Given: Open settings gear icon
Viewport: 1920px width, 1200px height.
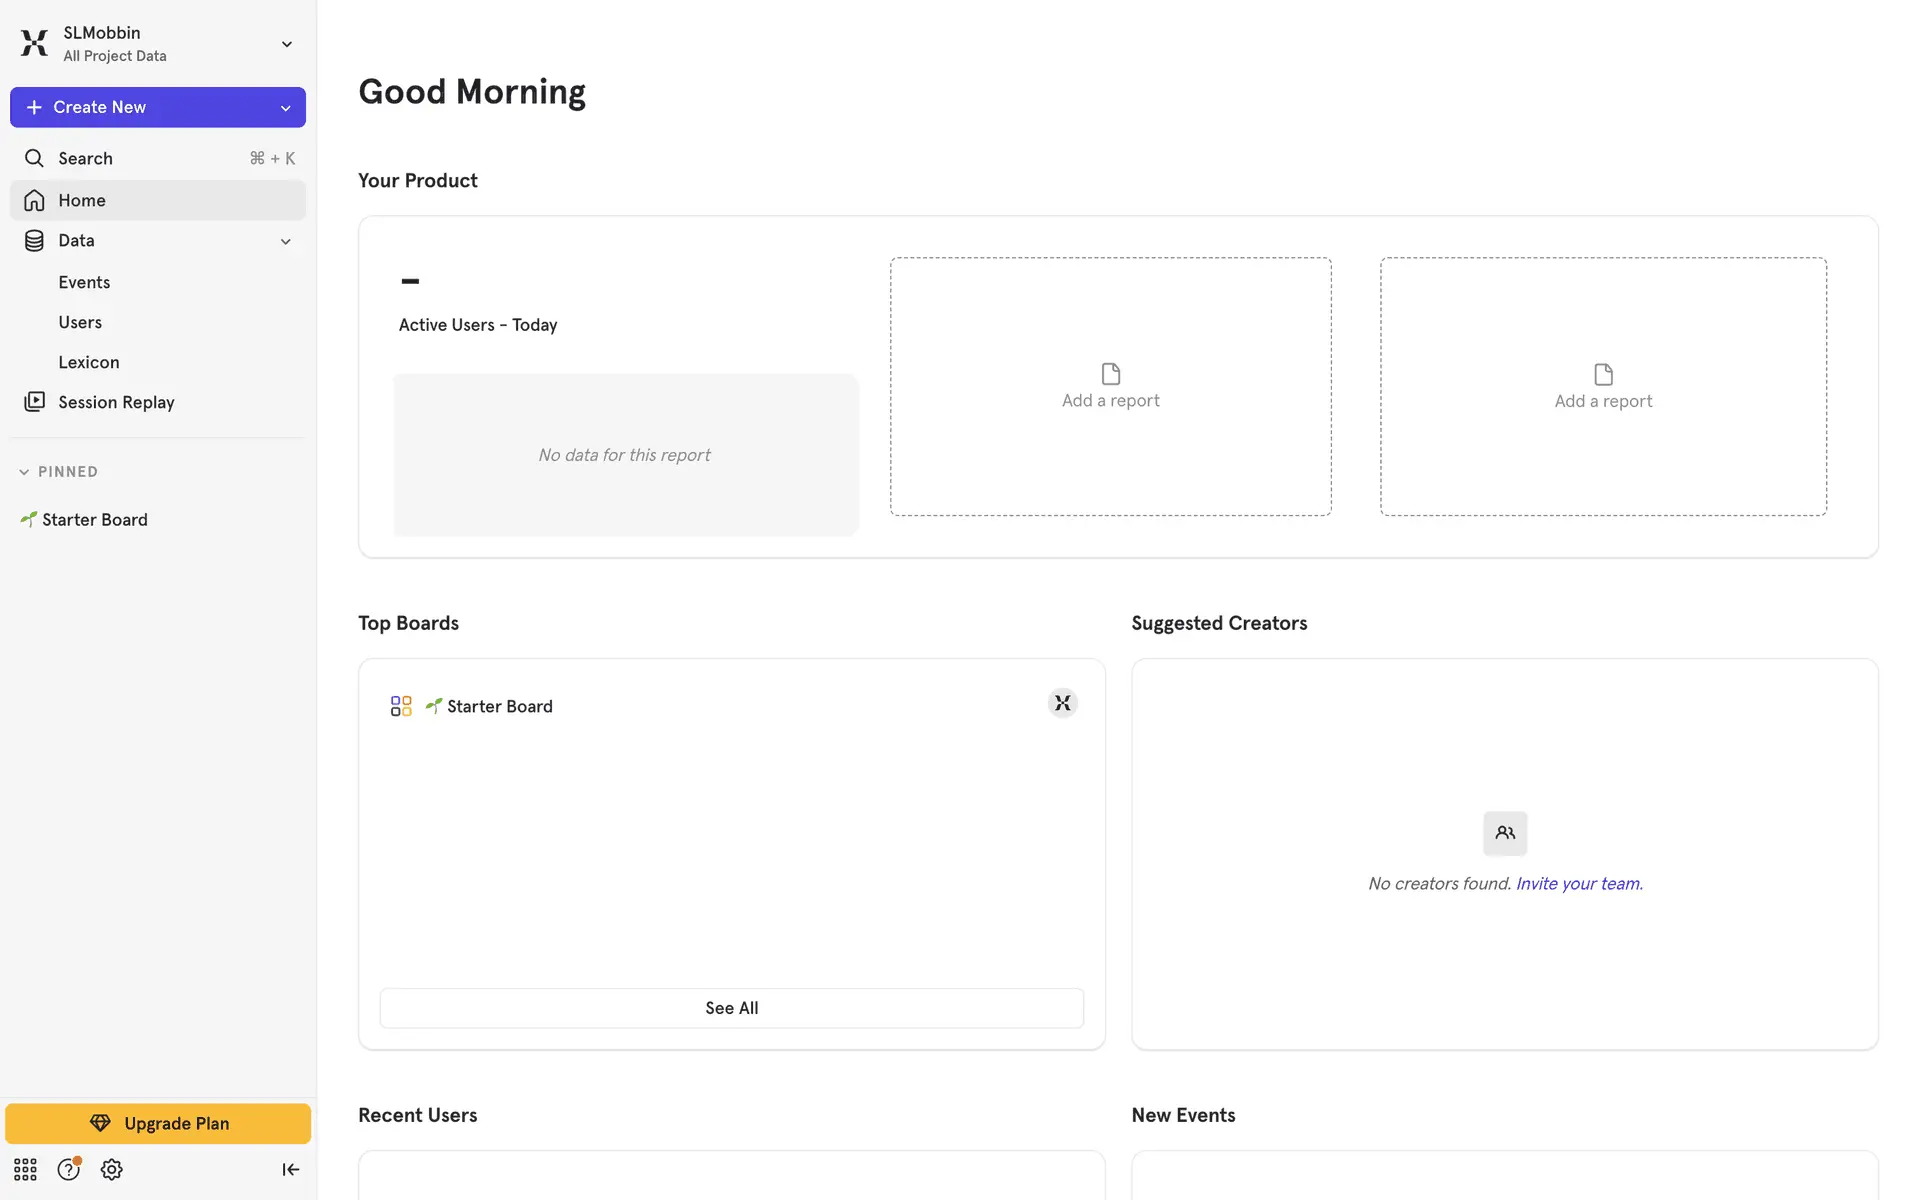Looking at the screenshot, I should tap(111, 1169).
